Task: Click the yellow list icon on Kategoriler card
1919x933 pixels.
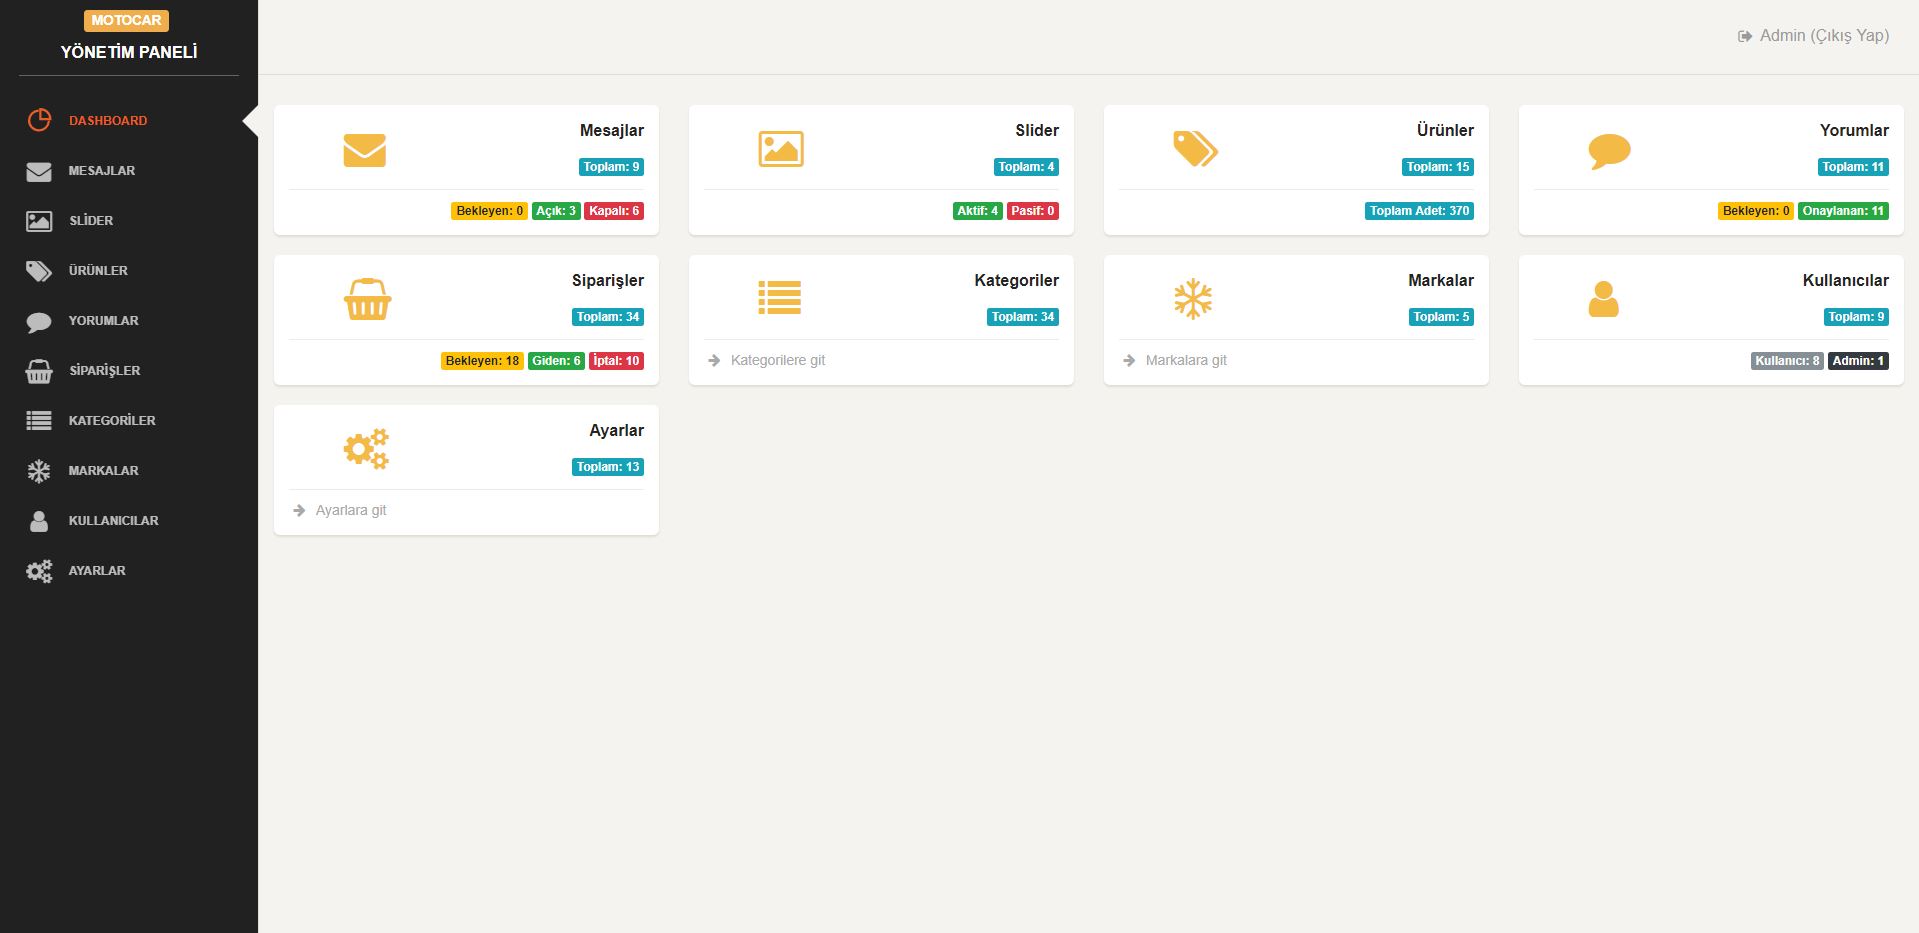Action: coord(780,298)
